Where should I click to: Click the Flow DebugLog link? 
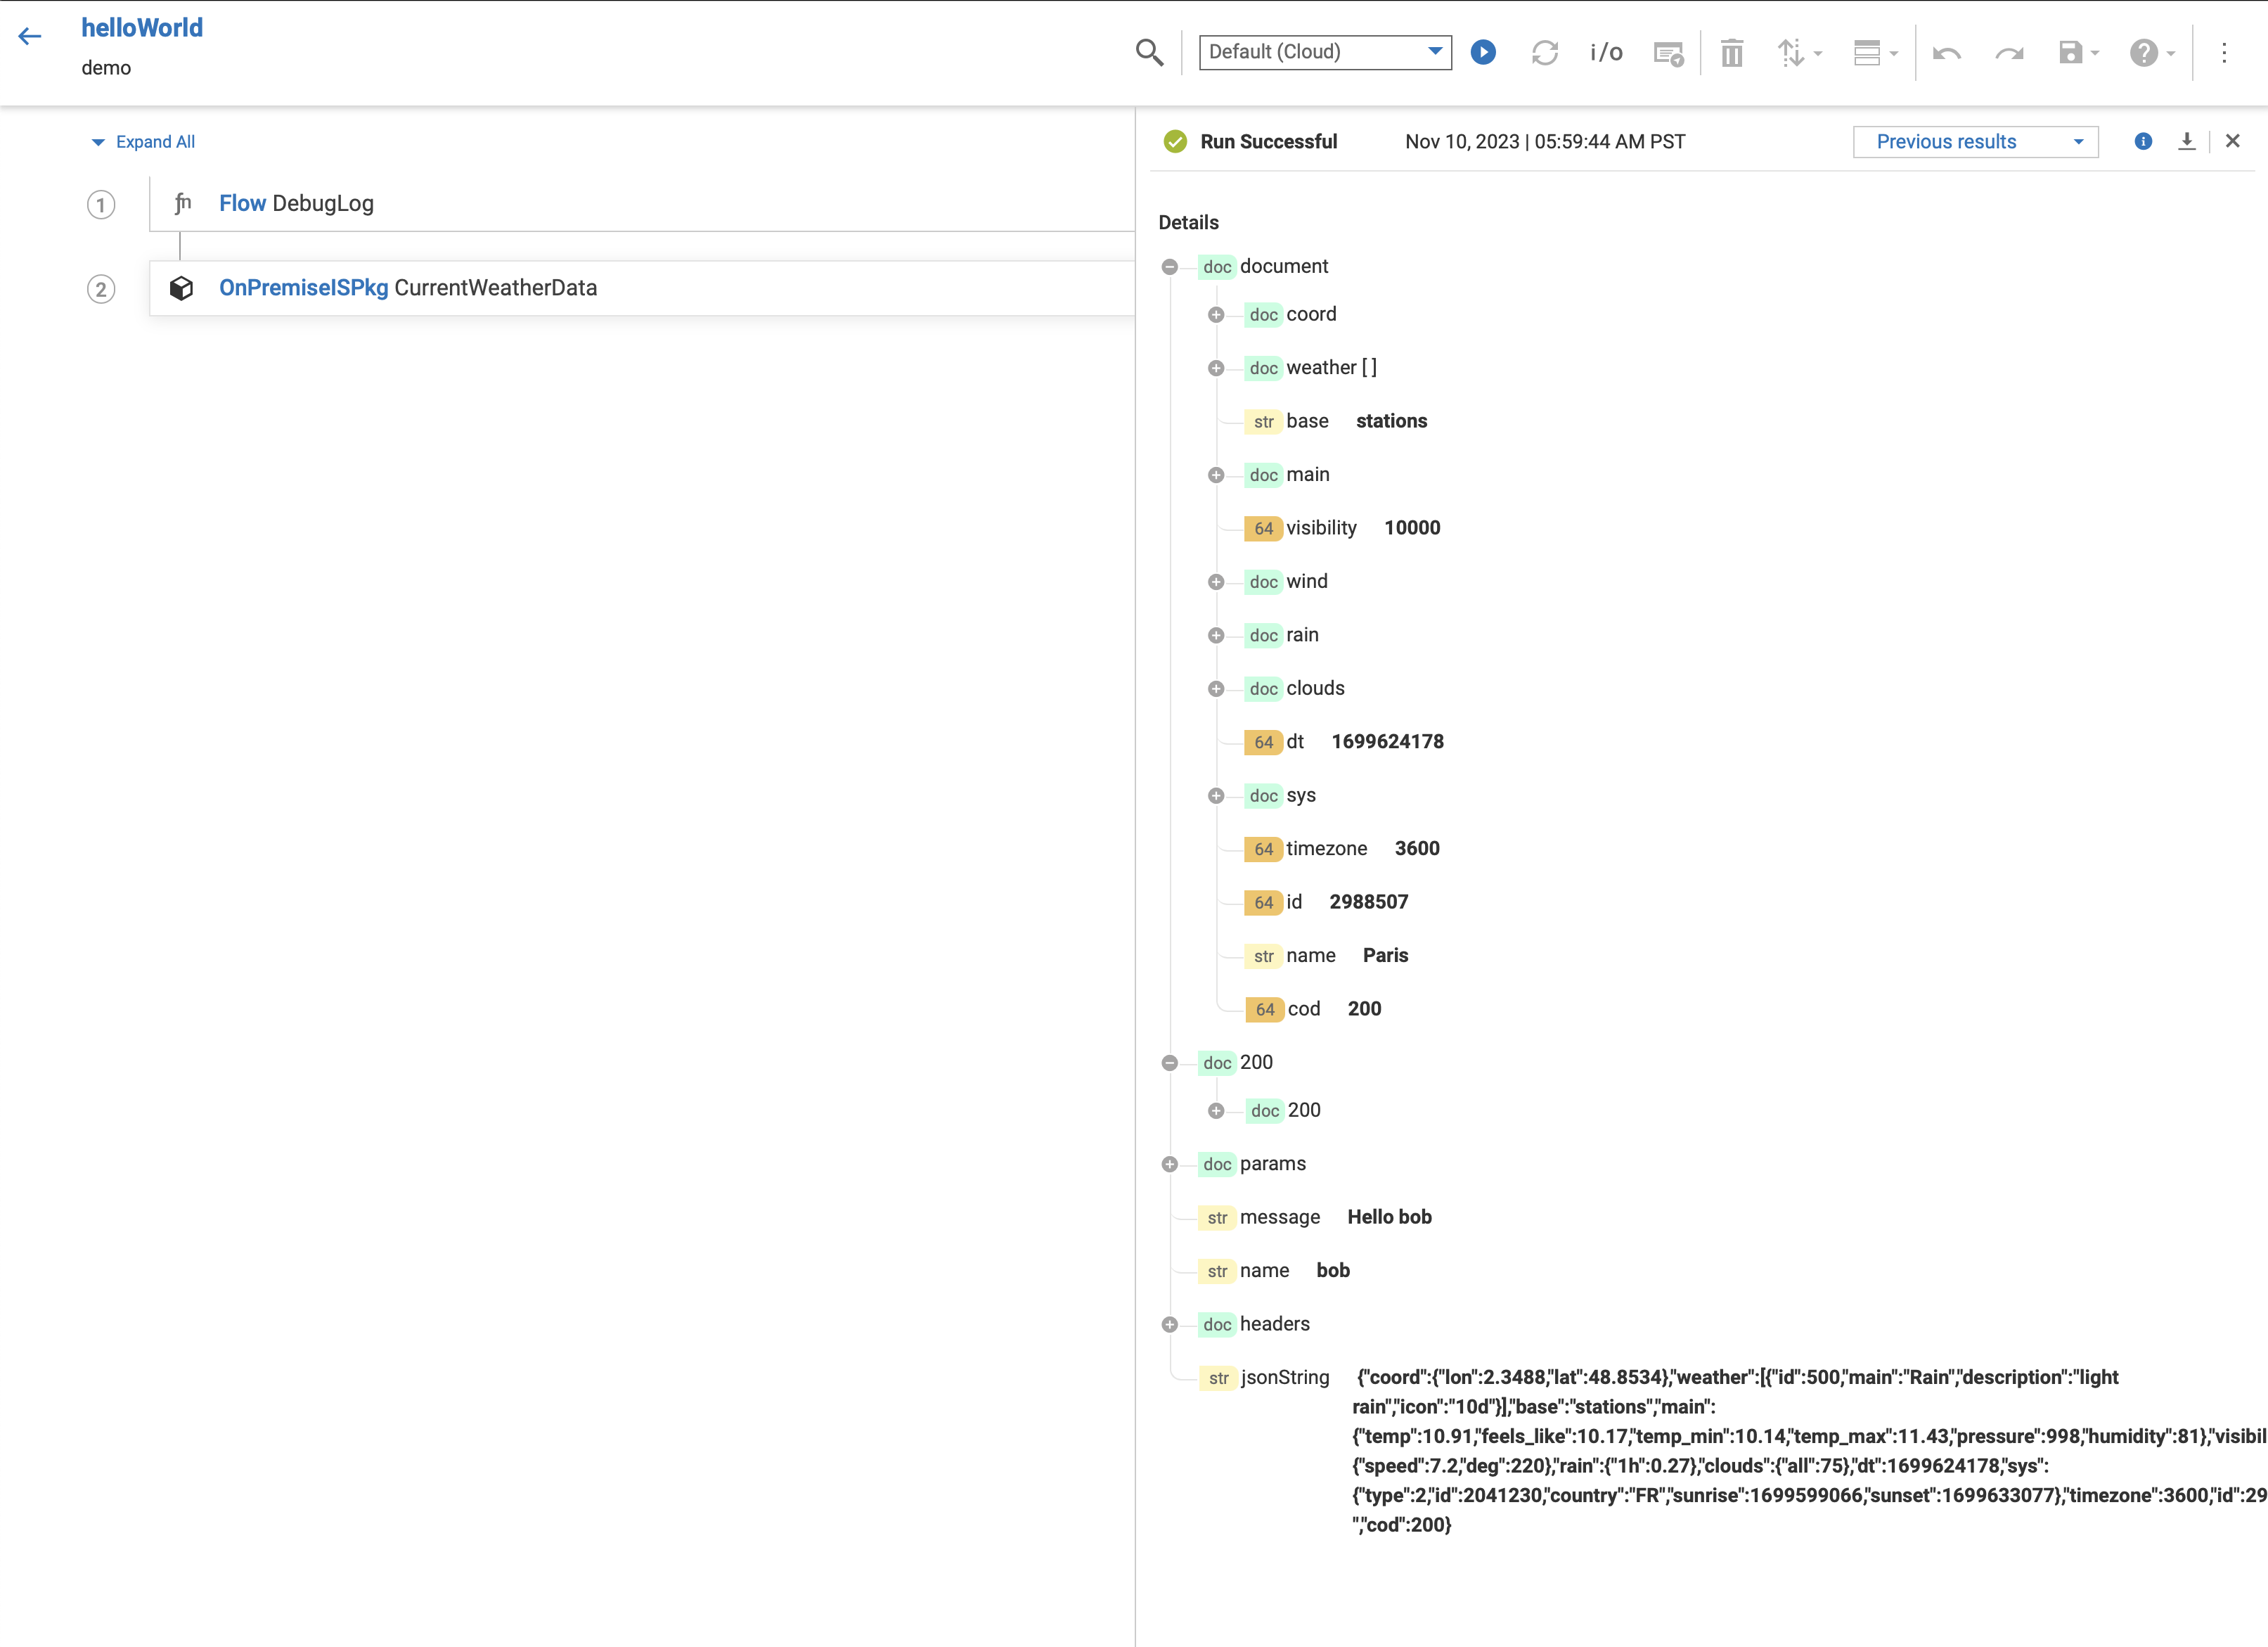tap(243, 203)
